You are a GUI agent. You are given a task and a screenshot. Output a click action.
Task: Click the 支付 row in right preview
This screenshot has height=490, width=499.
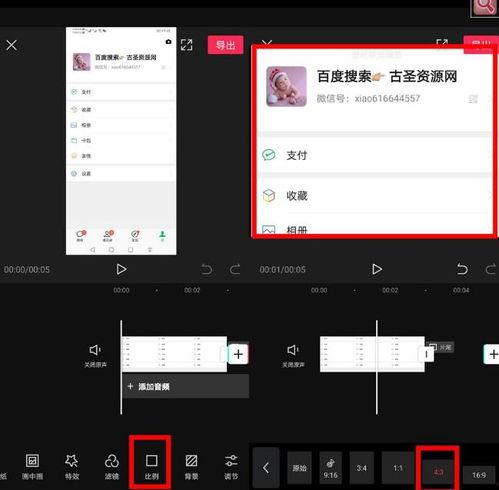tap(375, 155)
